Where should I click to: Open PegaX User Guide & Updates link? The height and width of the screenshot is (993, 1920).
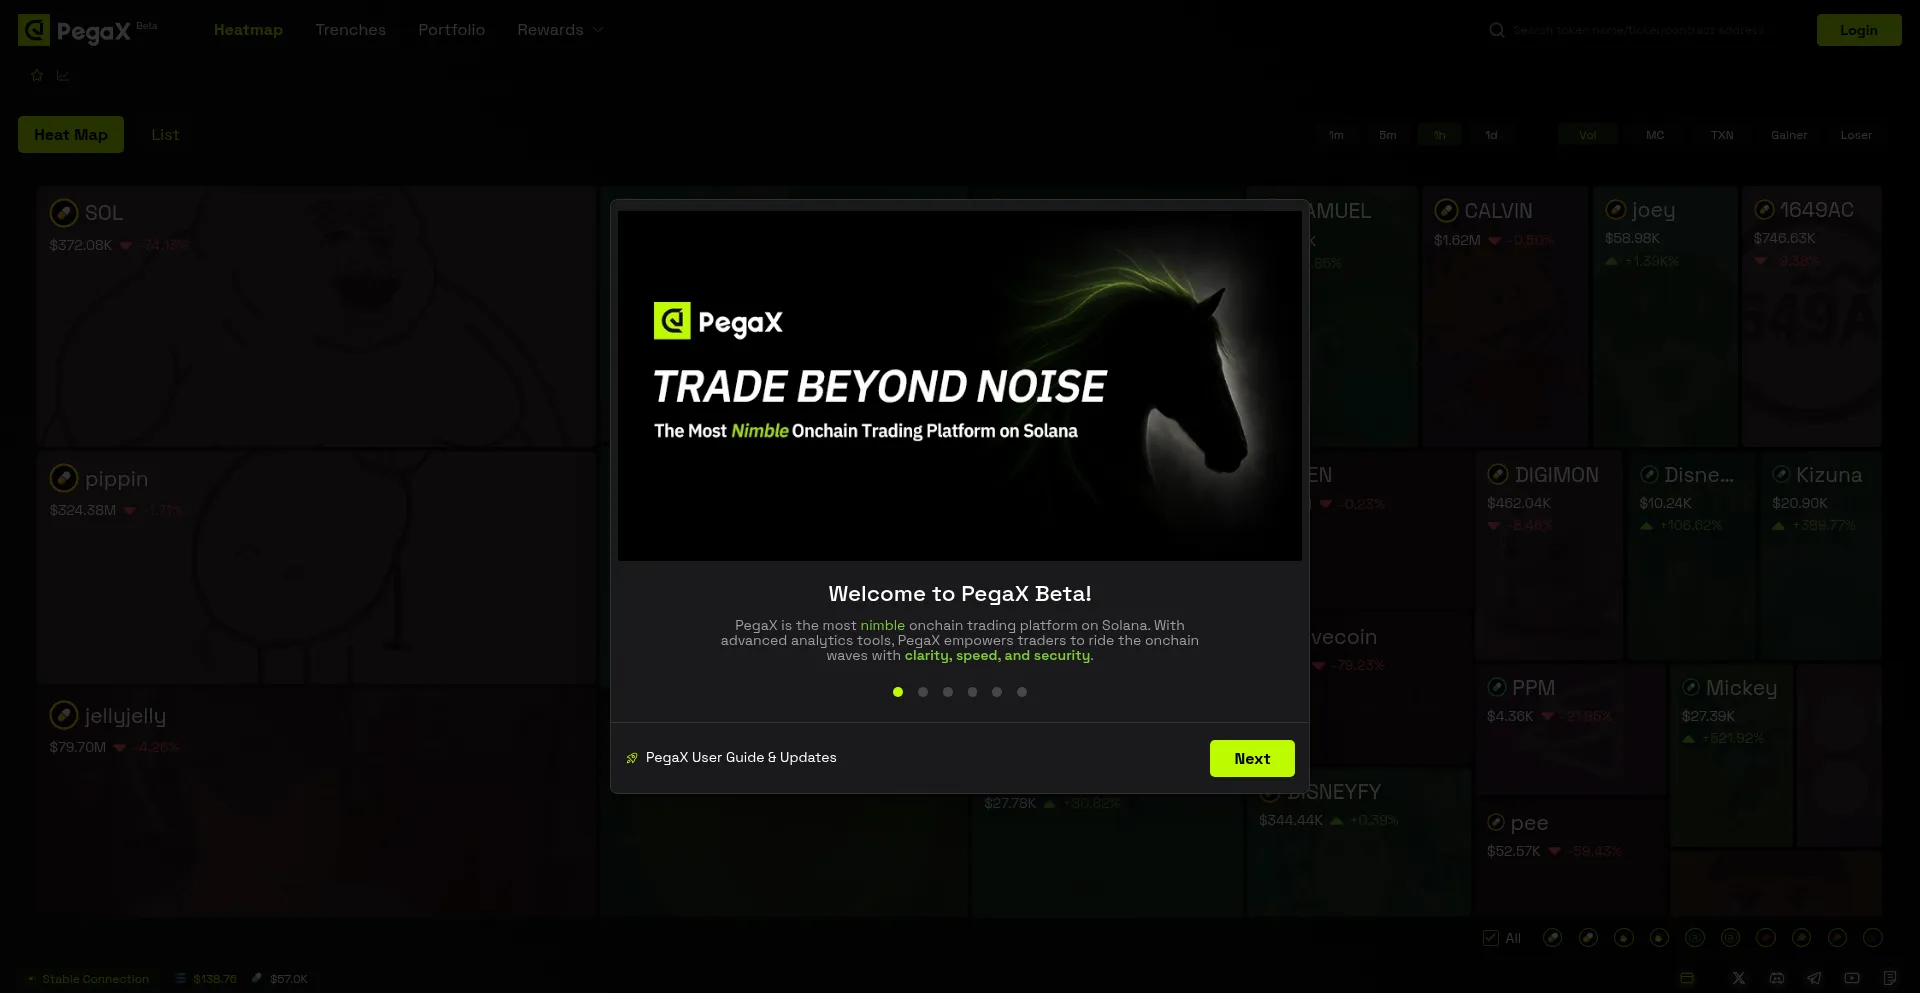740,758
